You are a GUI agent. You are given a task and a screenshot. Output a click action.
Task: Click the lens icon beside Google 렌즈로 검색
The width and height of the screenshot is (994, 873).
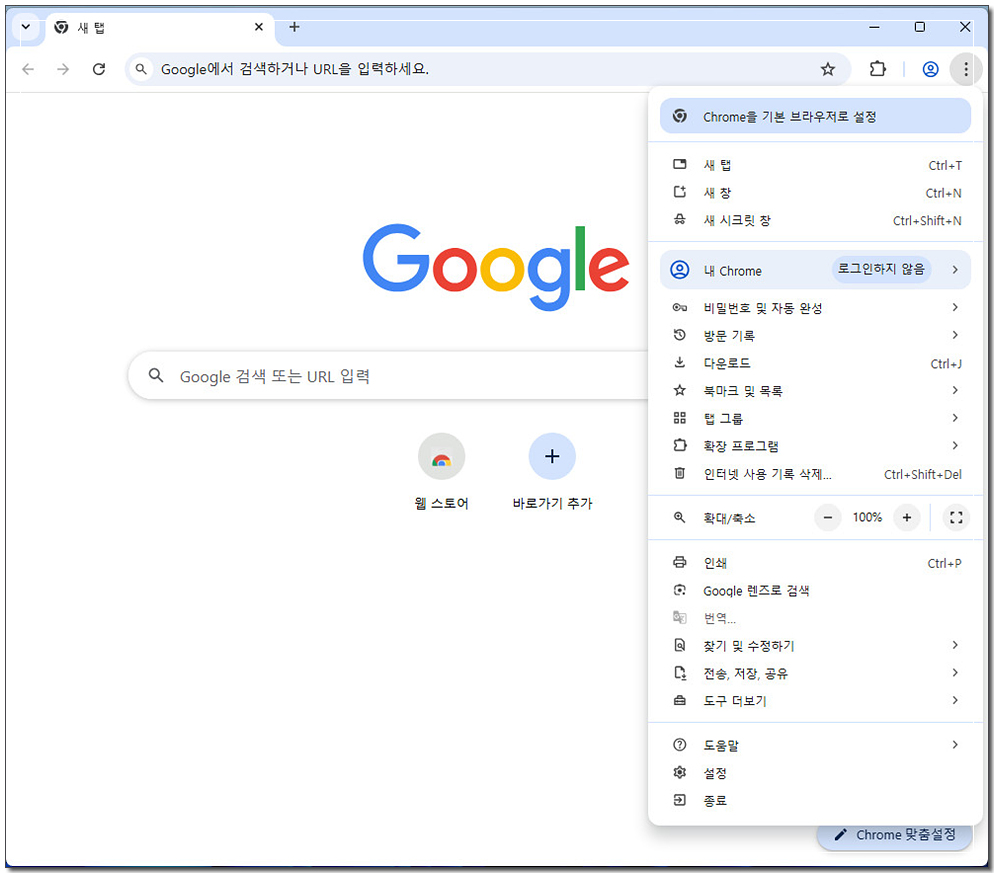point(680,590)
